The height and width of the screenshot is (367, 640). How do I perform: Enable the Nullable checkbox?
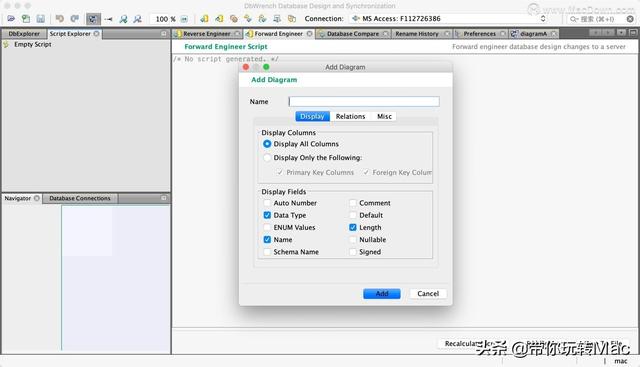click(353, 240)
